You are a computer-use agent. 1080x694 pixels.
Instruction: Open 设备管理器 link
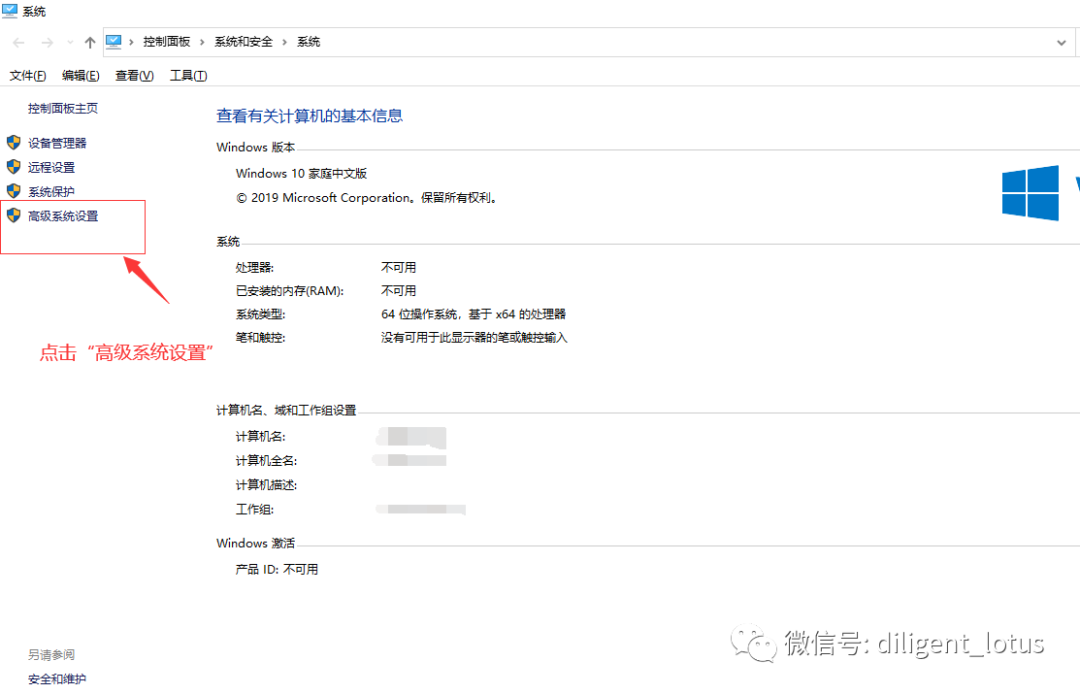(57, 143)
